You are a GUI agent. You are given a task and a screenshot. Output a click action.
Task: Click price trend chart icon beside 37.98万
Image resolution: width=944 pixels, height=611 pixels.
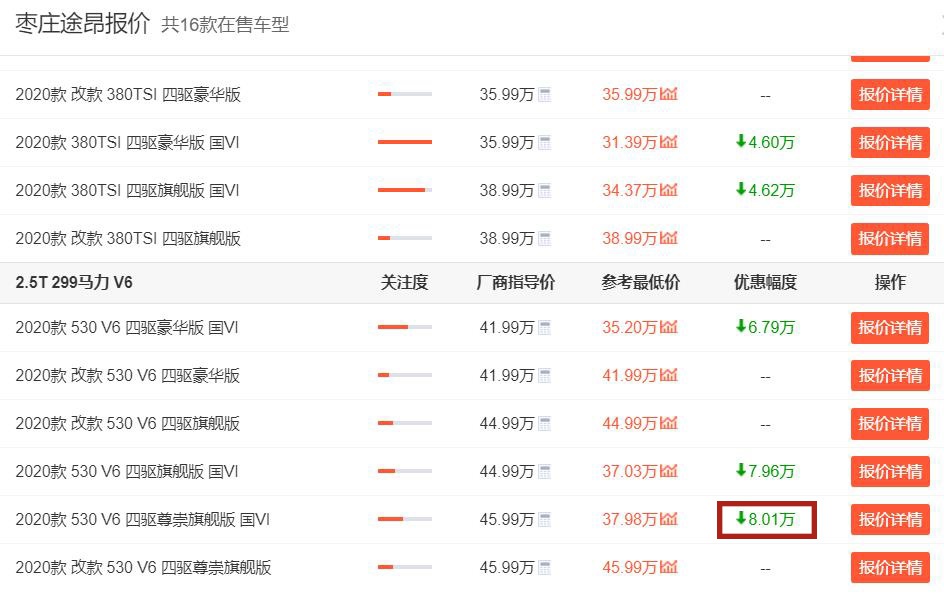point(668,519)
